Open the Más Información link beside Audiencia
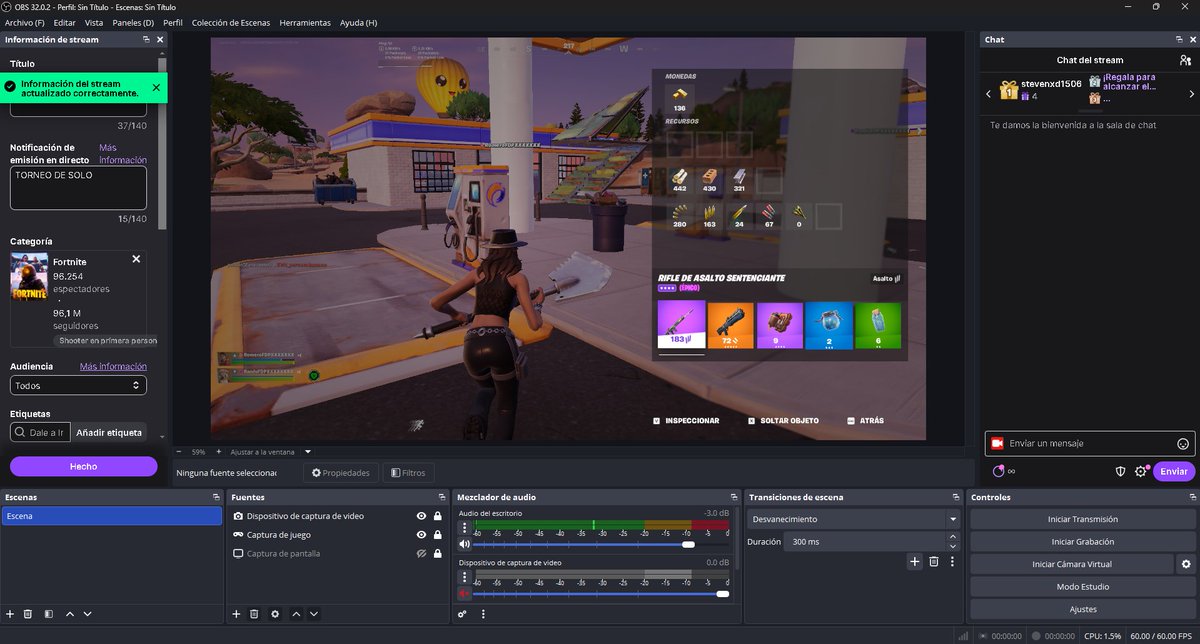 tap(113, 366)
